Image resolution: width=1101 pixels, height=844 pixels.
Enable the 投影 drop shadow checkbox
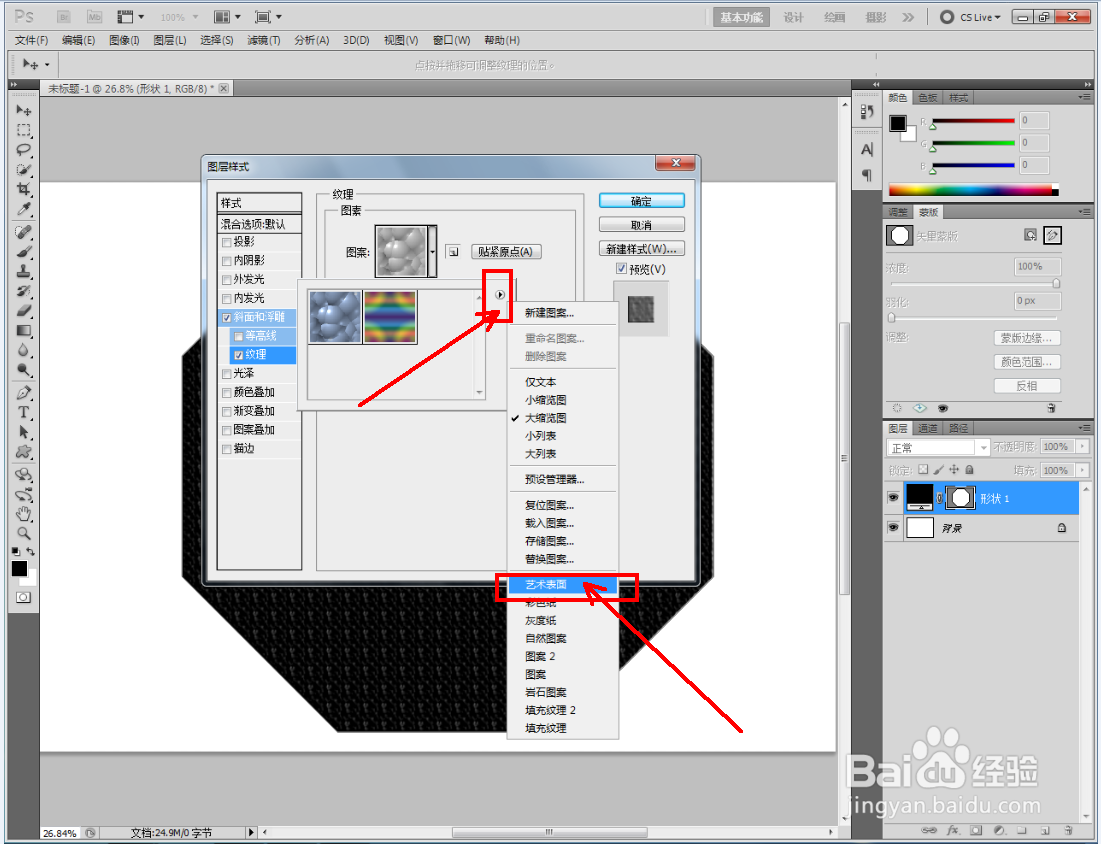coord(227,242)
